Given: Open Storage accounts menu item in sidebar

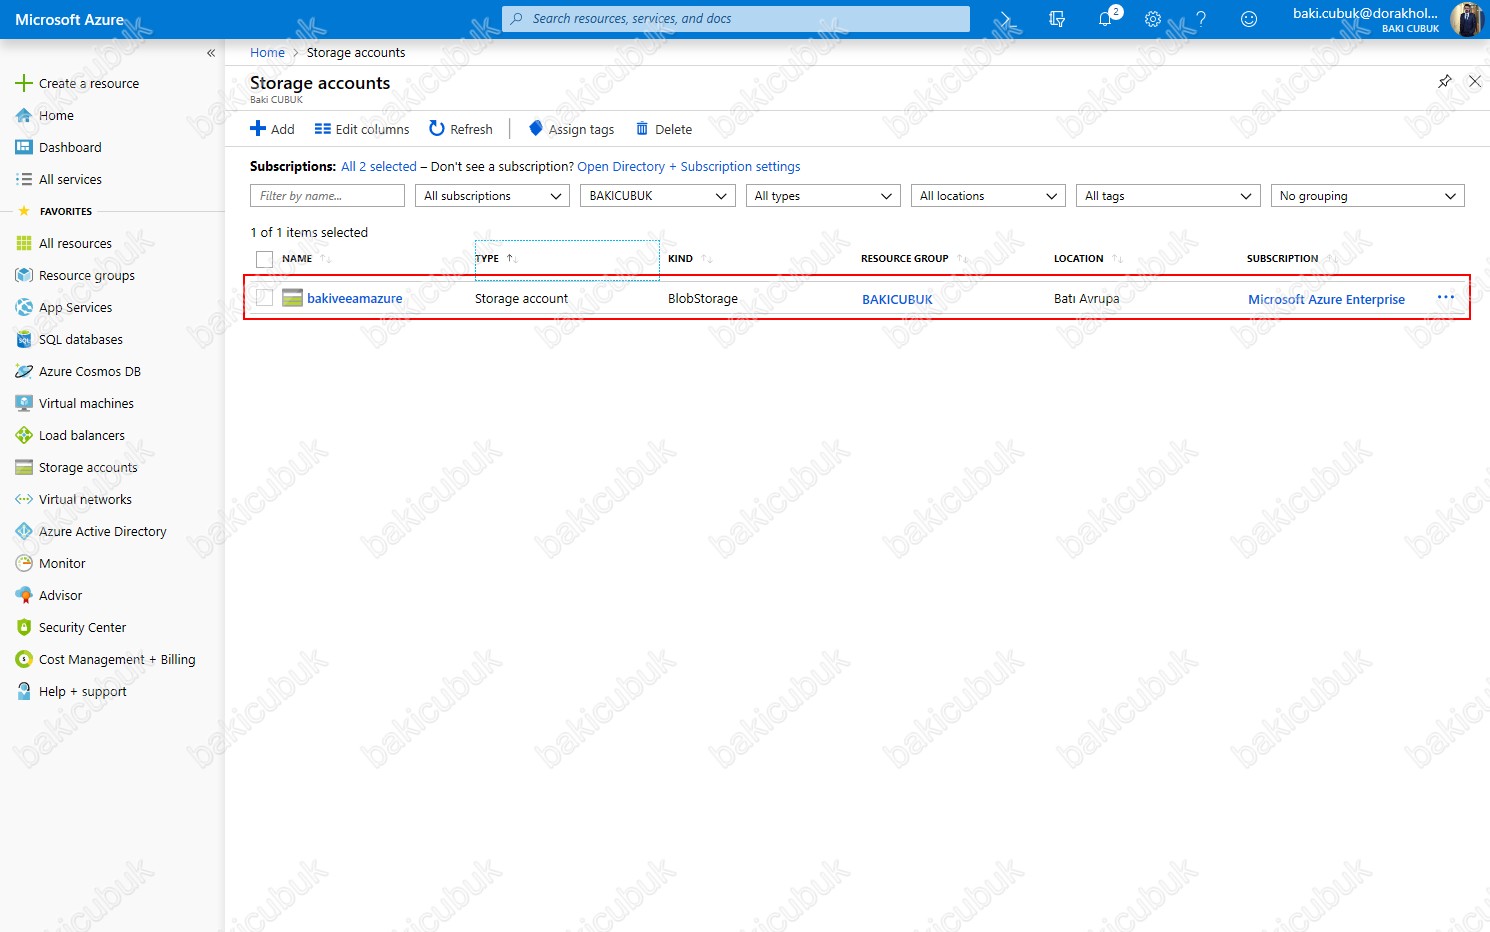Looking at the screenshot, I should coord(112,467).
